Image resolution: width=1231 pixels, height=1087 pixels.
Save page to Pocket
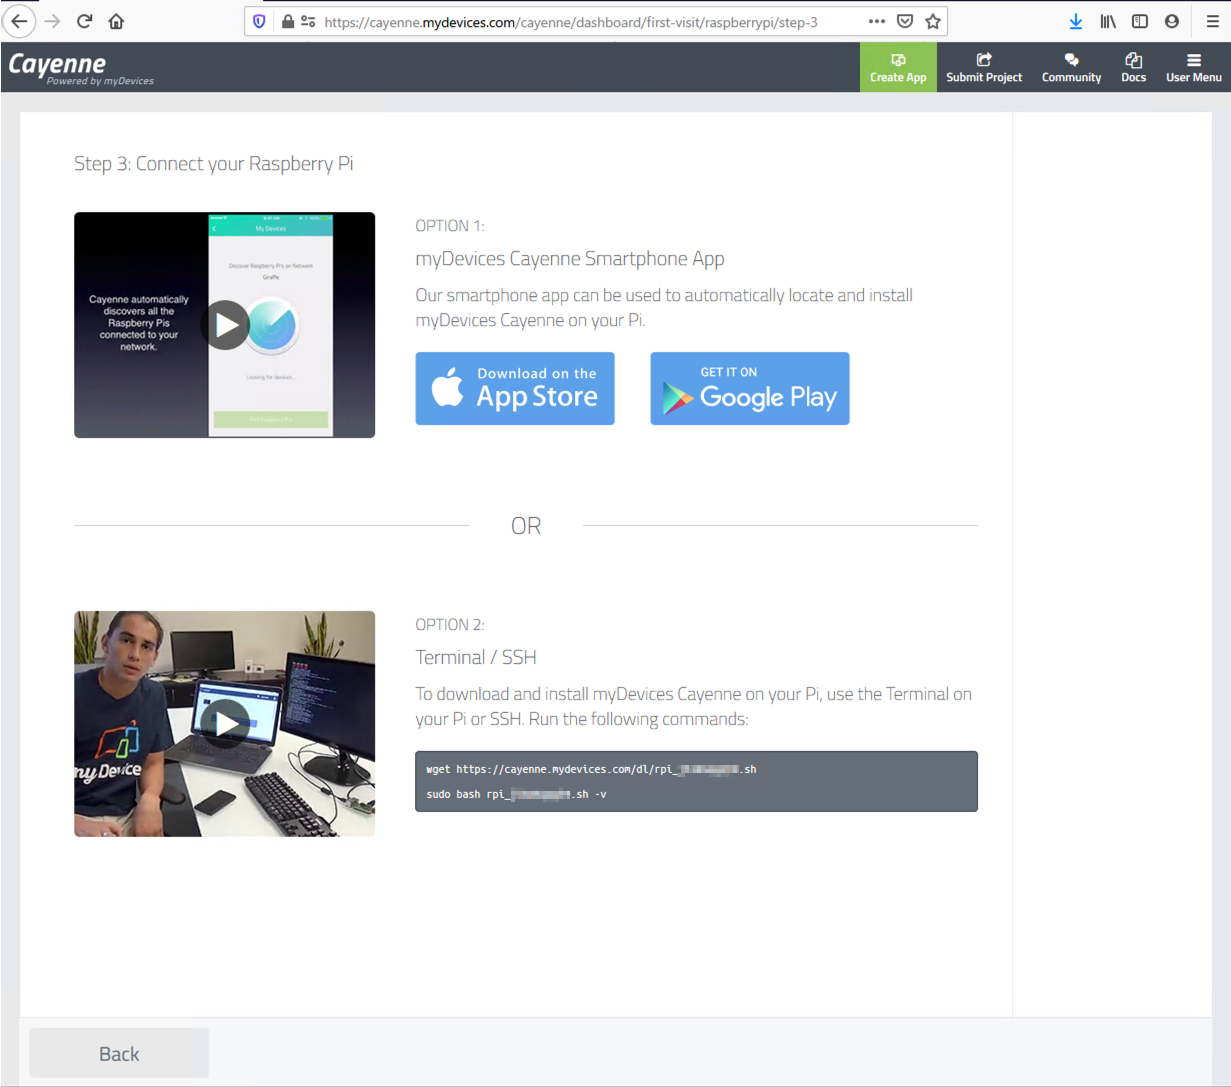(x=905, y=21)
